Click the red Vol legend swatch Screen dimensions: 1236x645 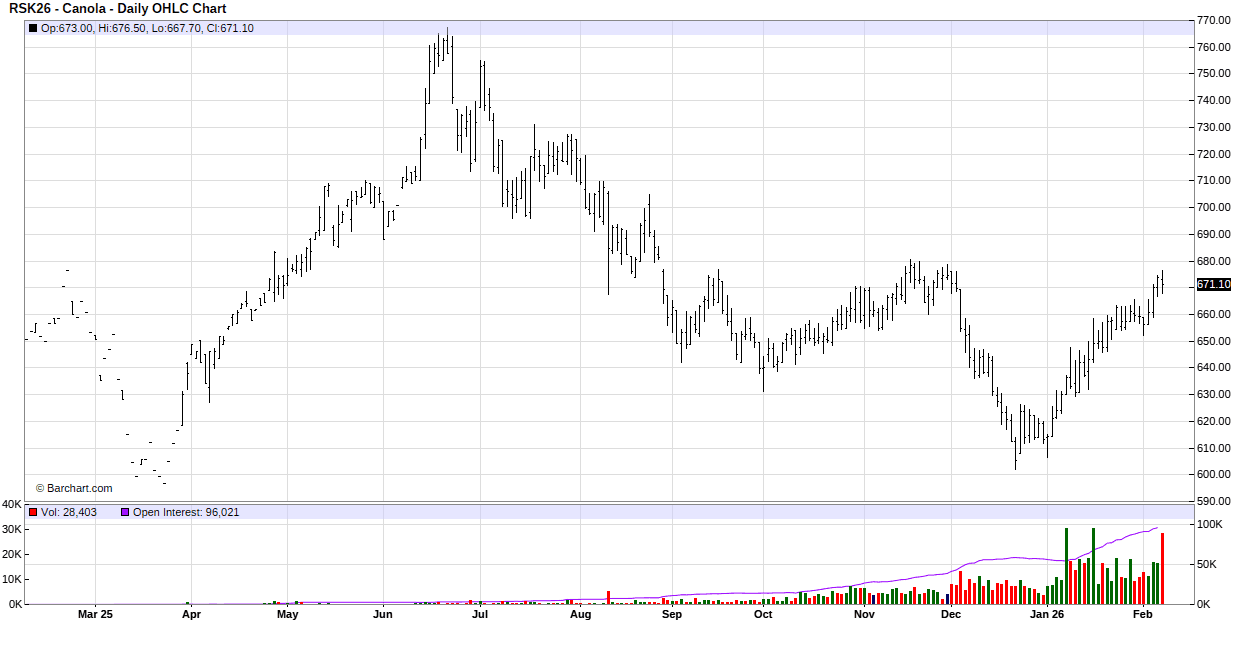(x=33, y=512)
